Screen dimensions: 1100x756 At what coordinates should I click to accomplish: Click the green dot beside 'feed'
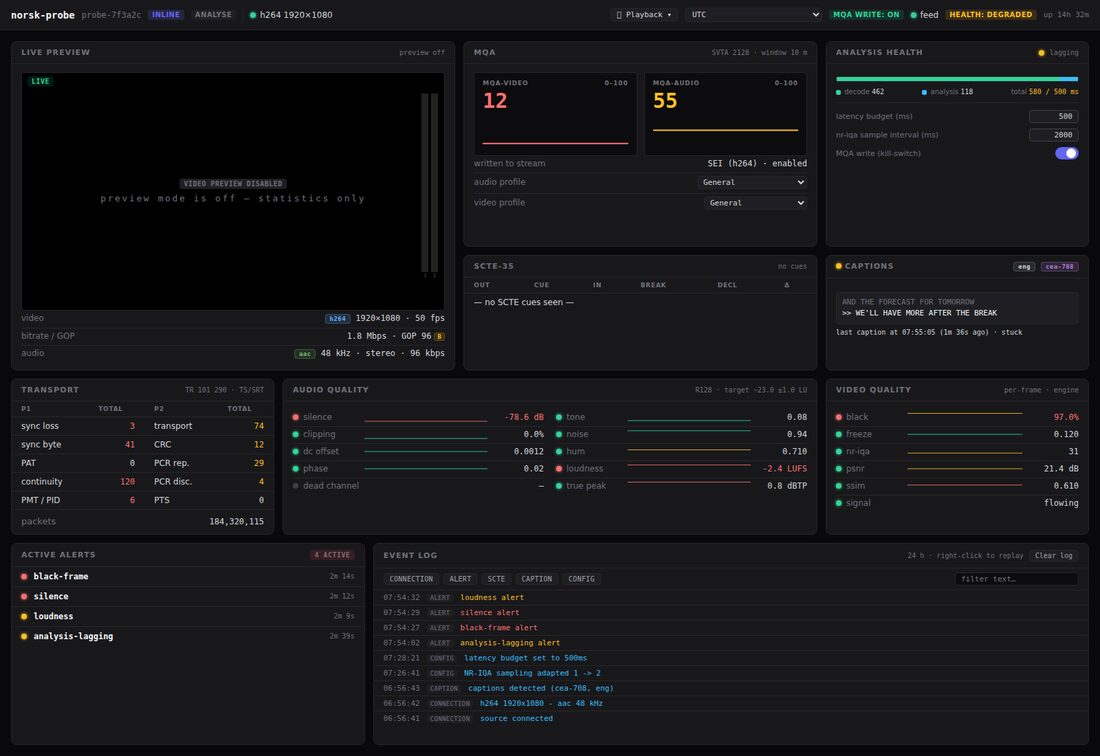point(913,15)
